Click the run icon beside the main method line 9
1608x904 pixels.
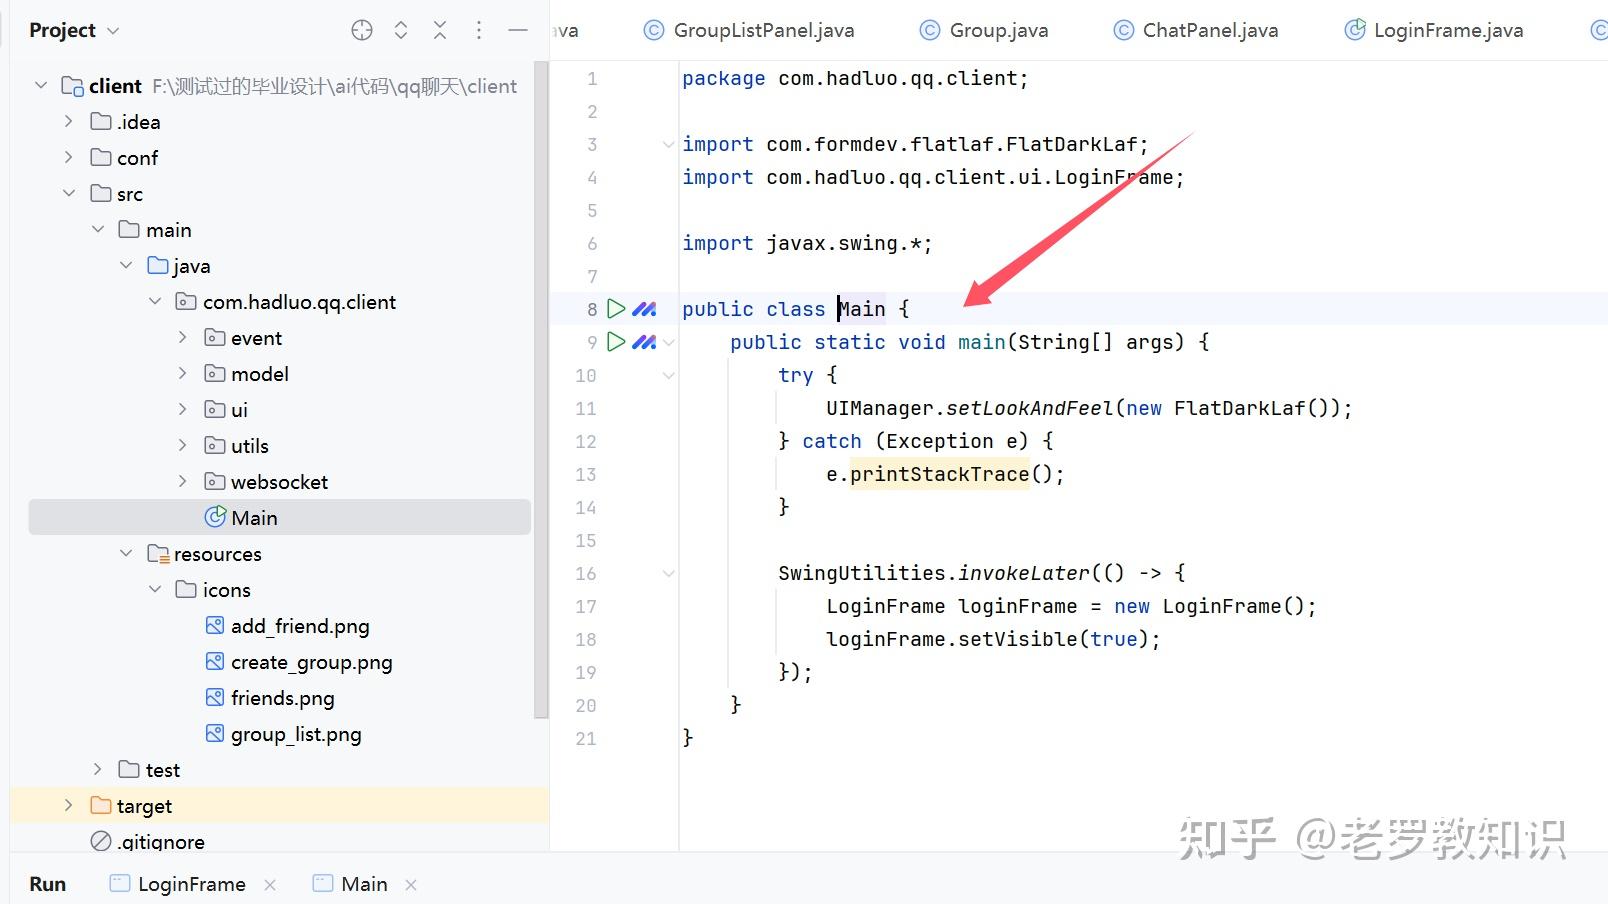615,342
